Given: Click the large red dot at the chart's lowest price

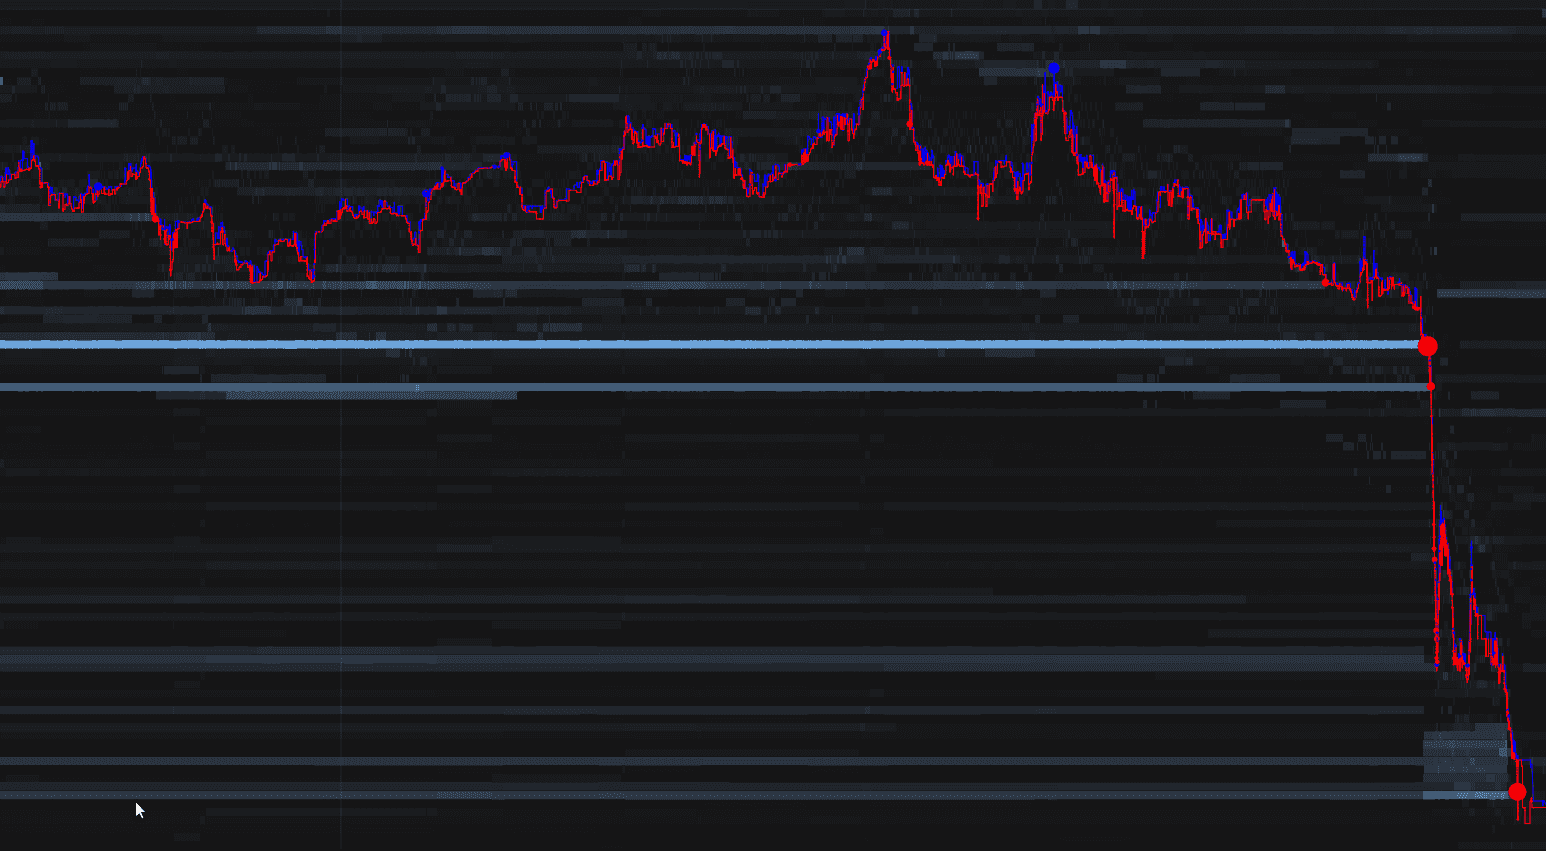Looking at the screenshot, I should pos(1517,792).
